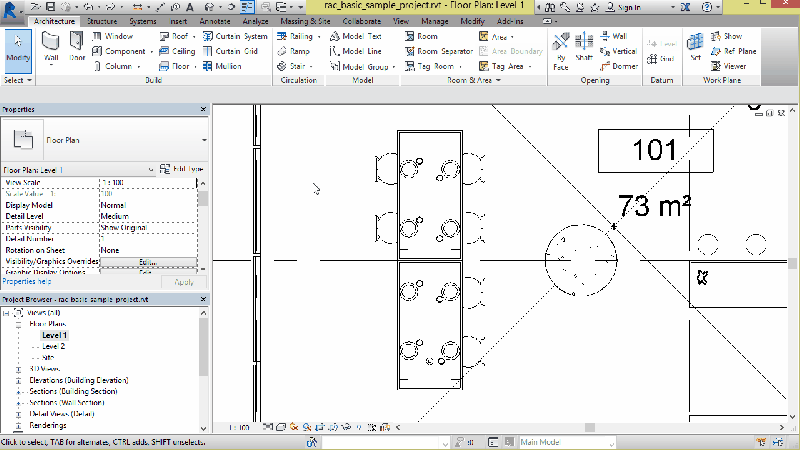The height and width of the screenshot is (450, 800).
Task: Select Level 2 in Project Browser
Action: (54, 346)
